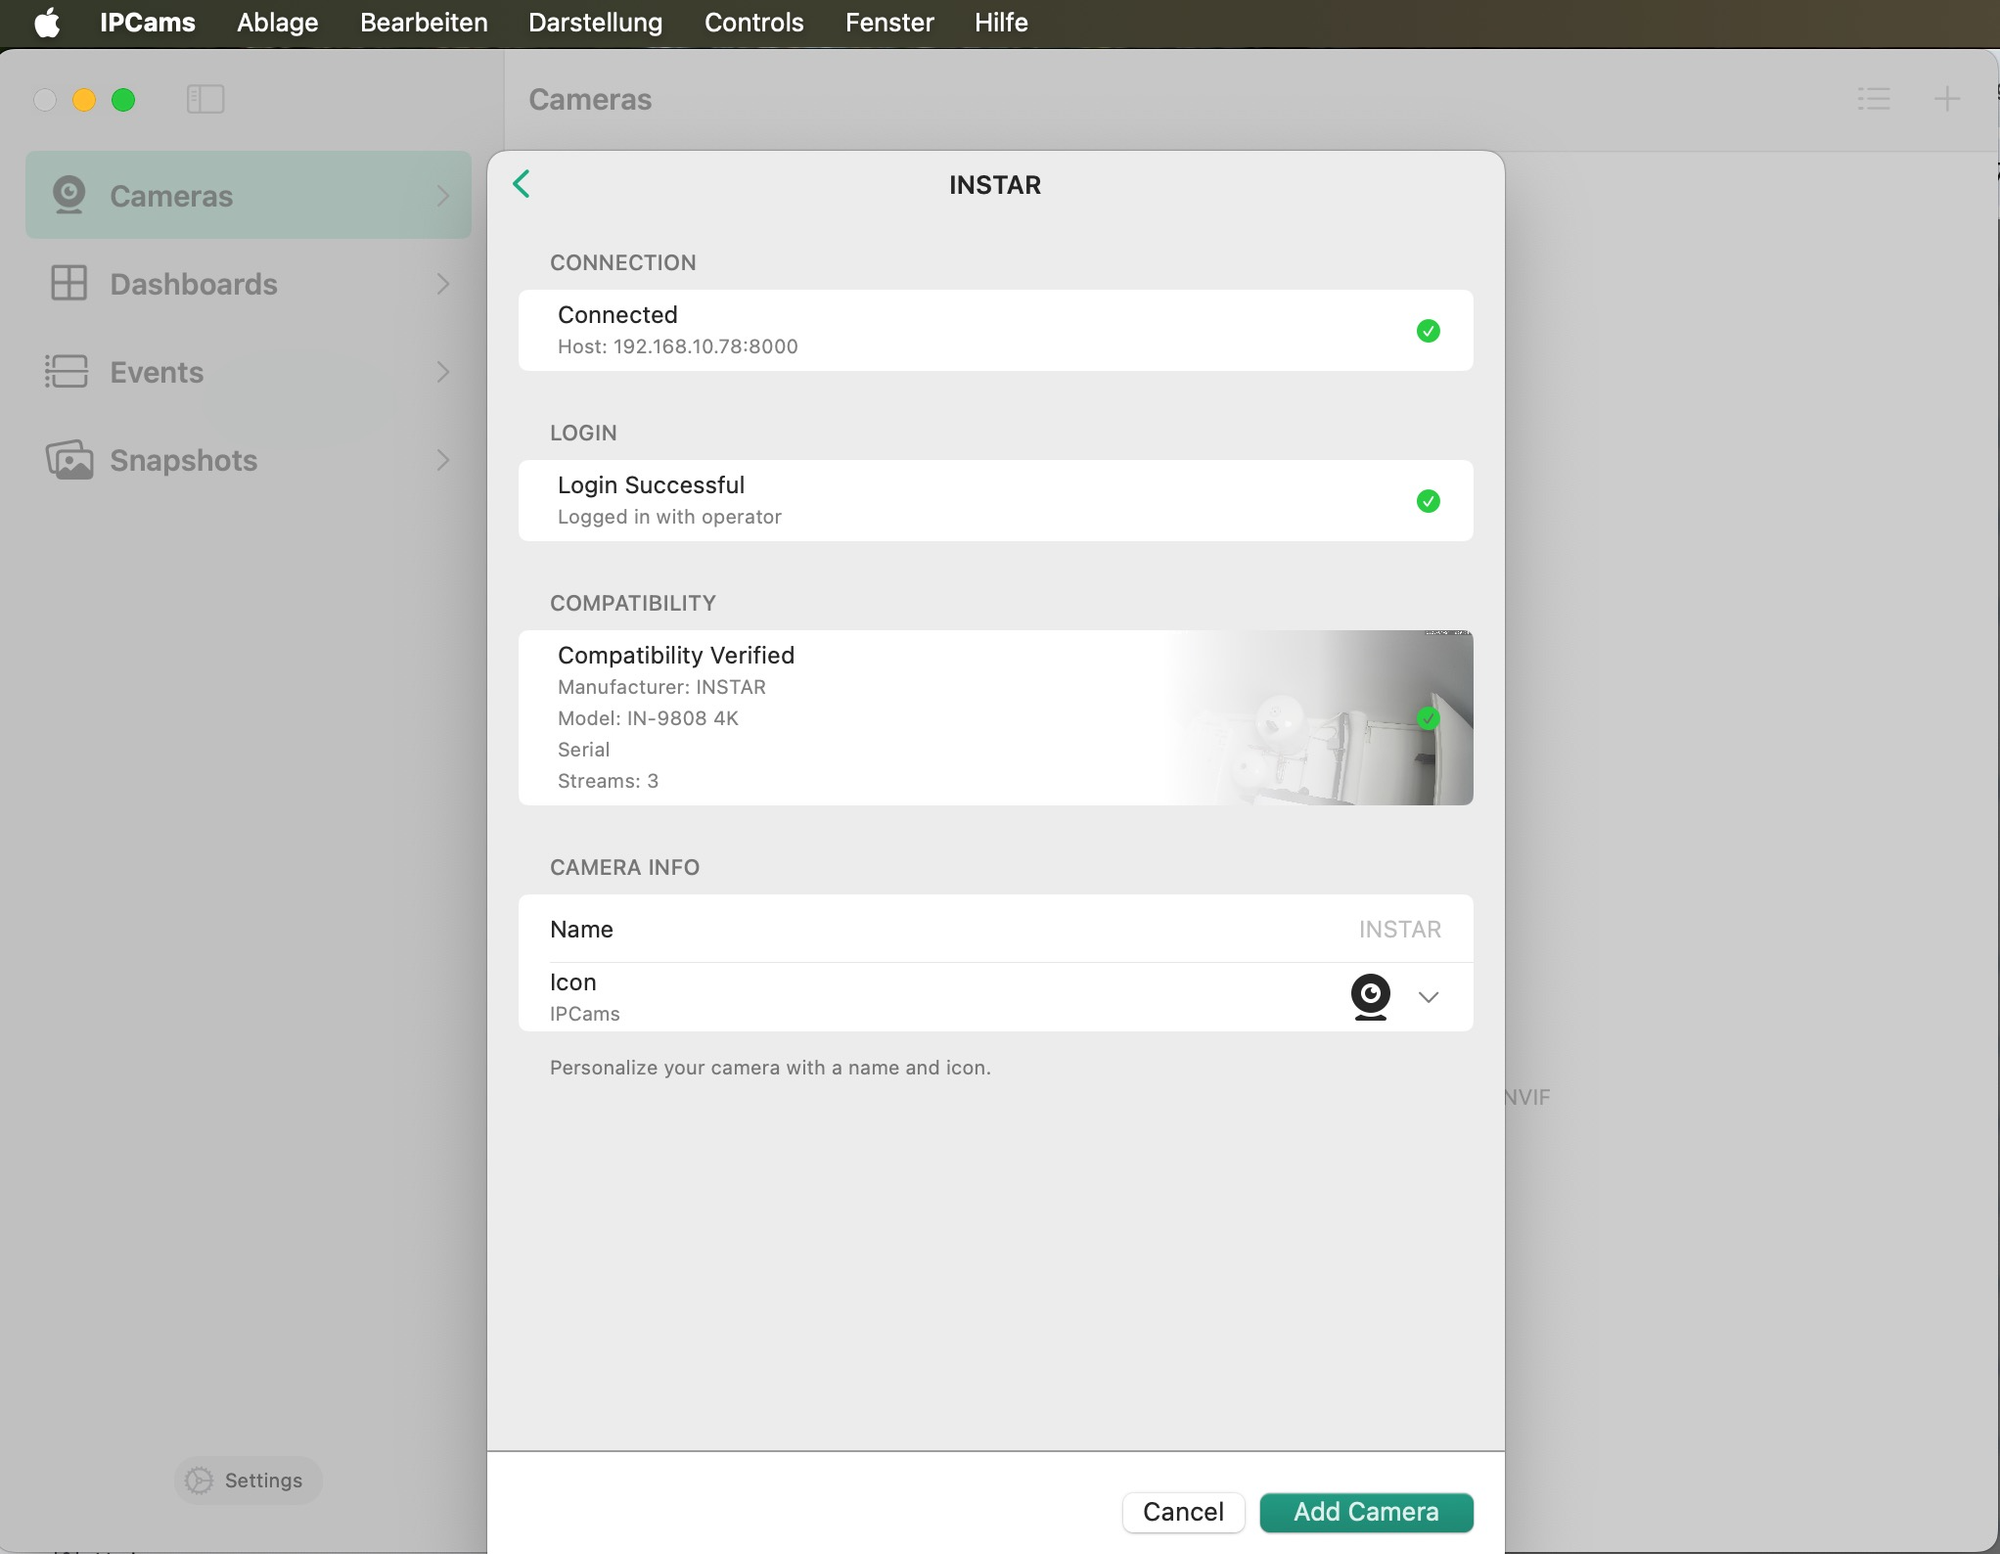Expand the Dashboards sidebar chevron

point(443,284)
